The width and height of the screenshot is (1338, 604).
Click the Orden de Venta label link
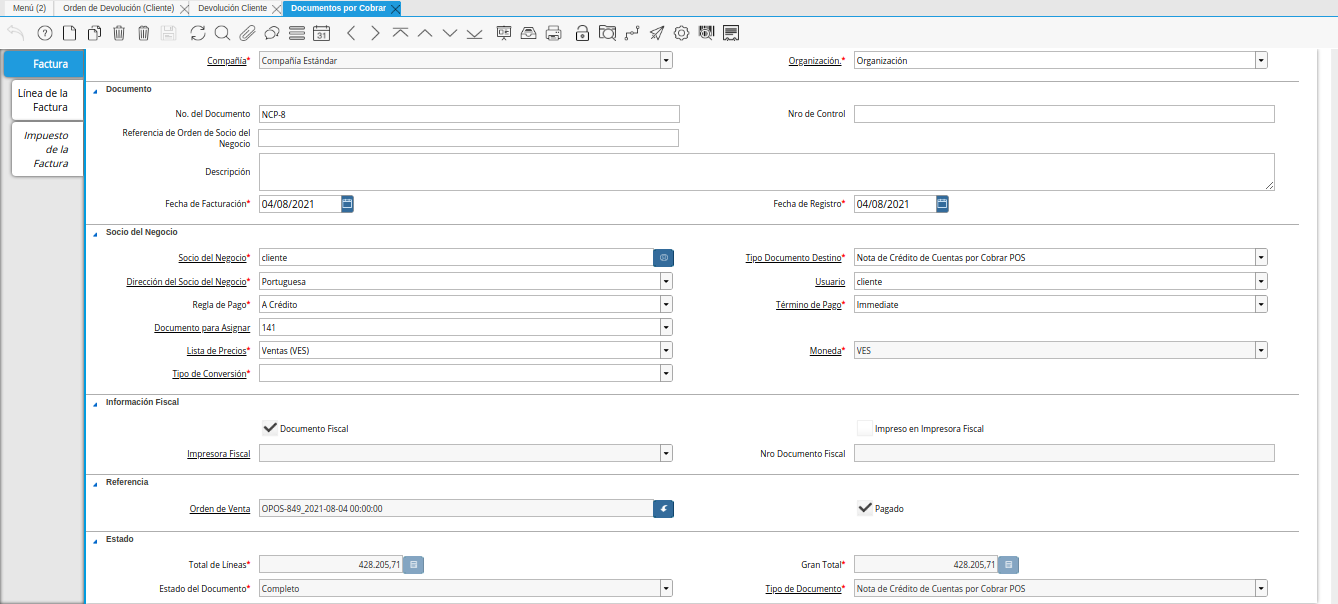[x=219, y=509]
